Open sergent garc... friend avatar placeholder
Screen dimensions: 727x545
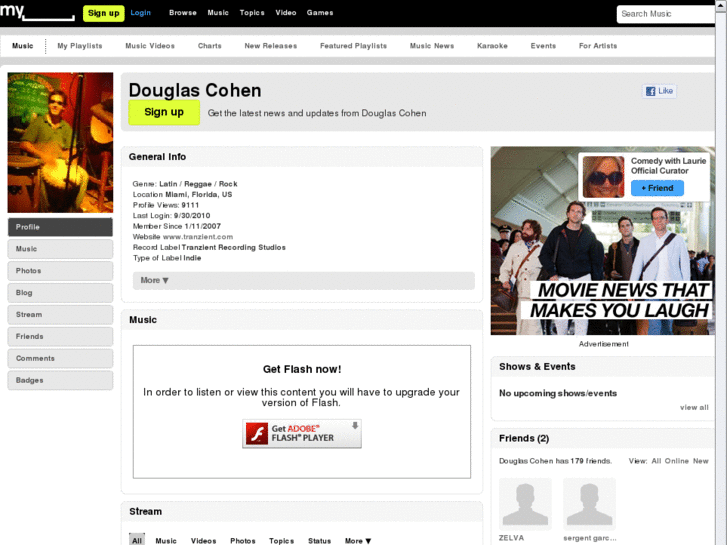tap(589, 504)
